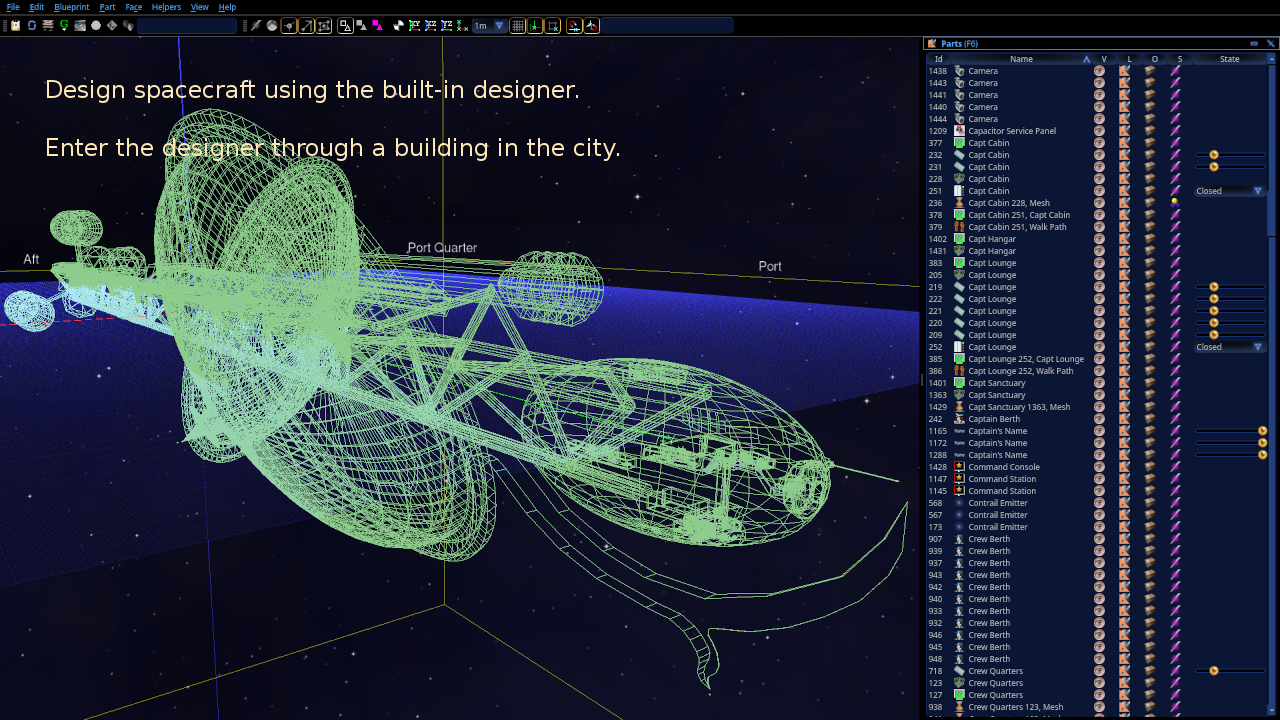Open Closed state dropdown for Capt Cabin 251
Viewport: 1280px width, 720px height.
pos(1257,191)
